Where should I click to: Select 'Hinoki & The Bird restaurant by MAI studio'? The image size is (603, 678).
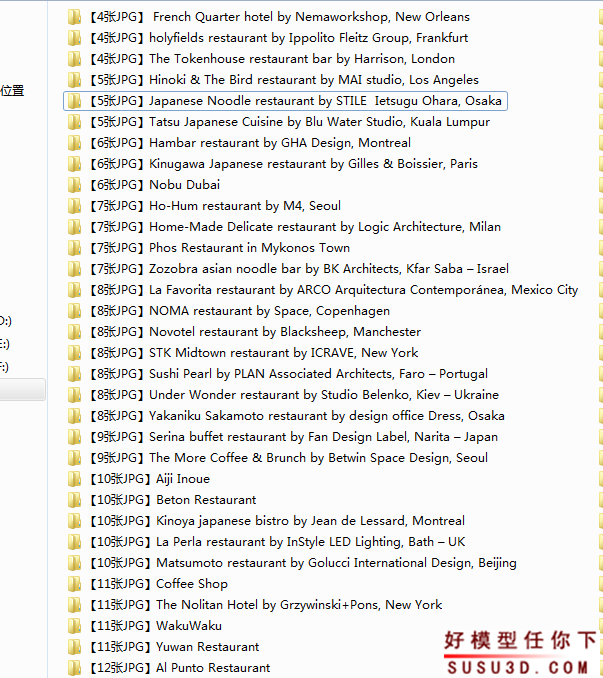[314, 80]
